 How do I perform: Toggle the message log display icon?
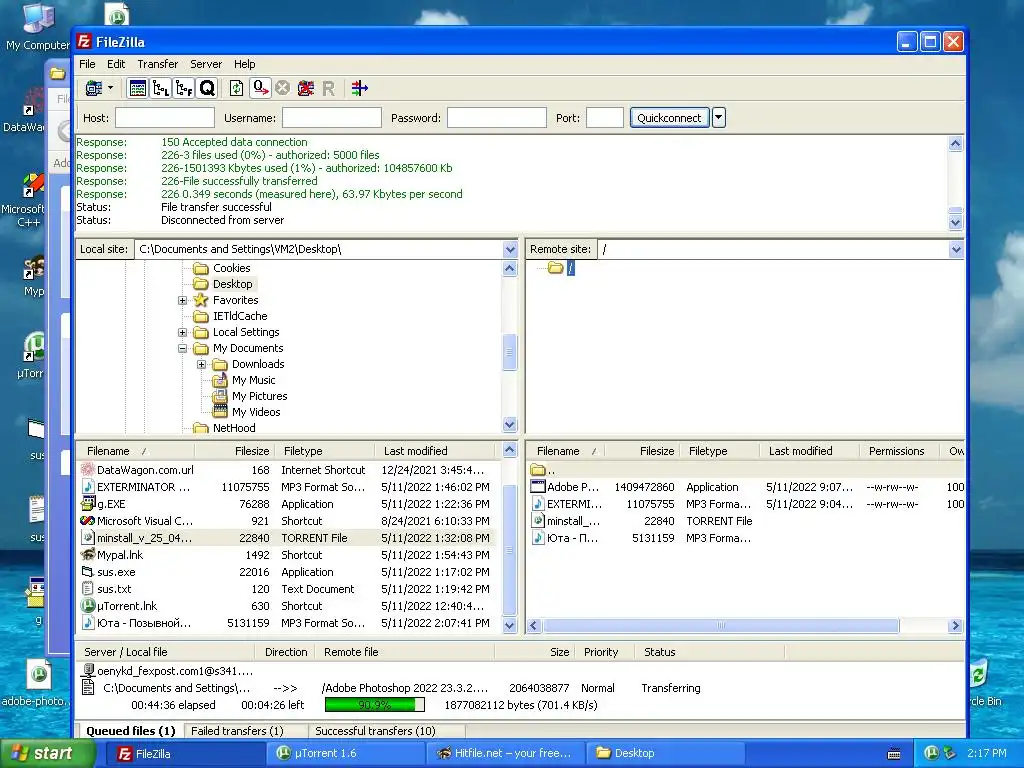click(x=138, y=88)
